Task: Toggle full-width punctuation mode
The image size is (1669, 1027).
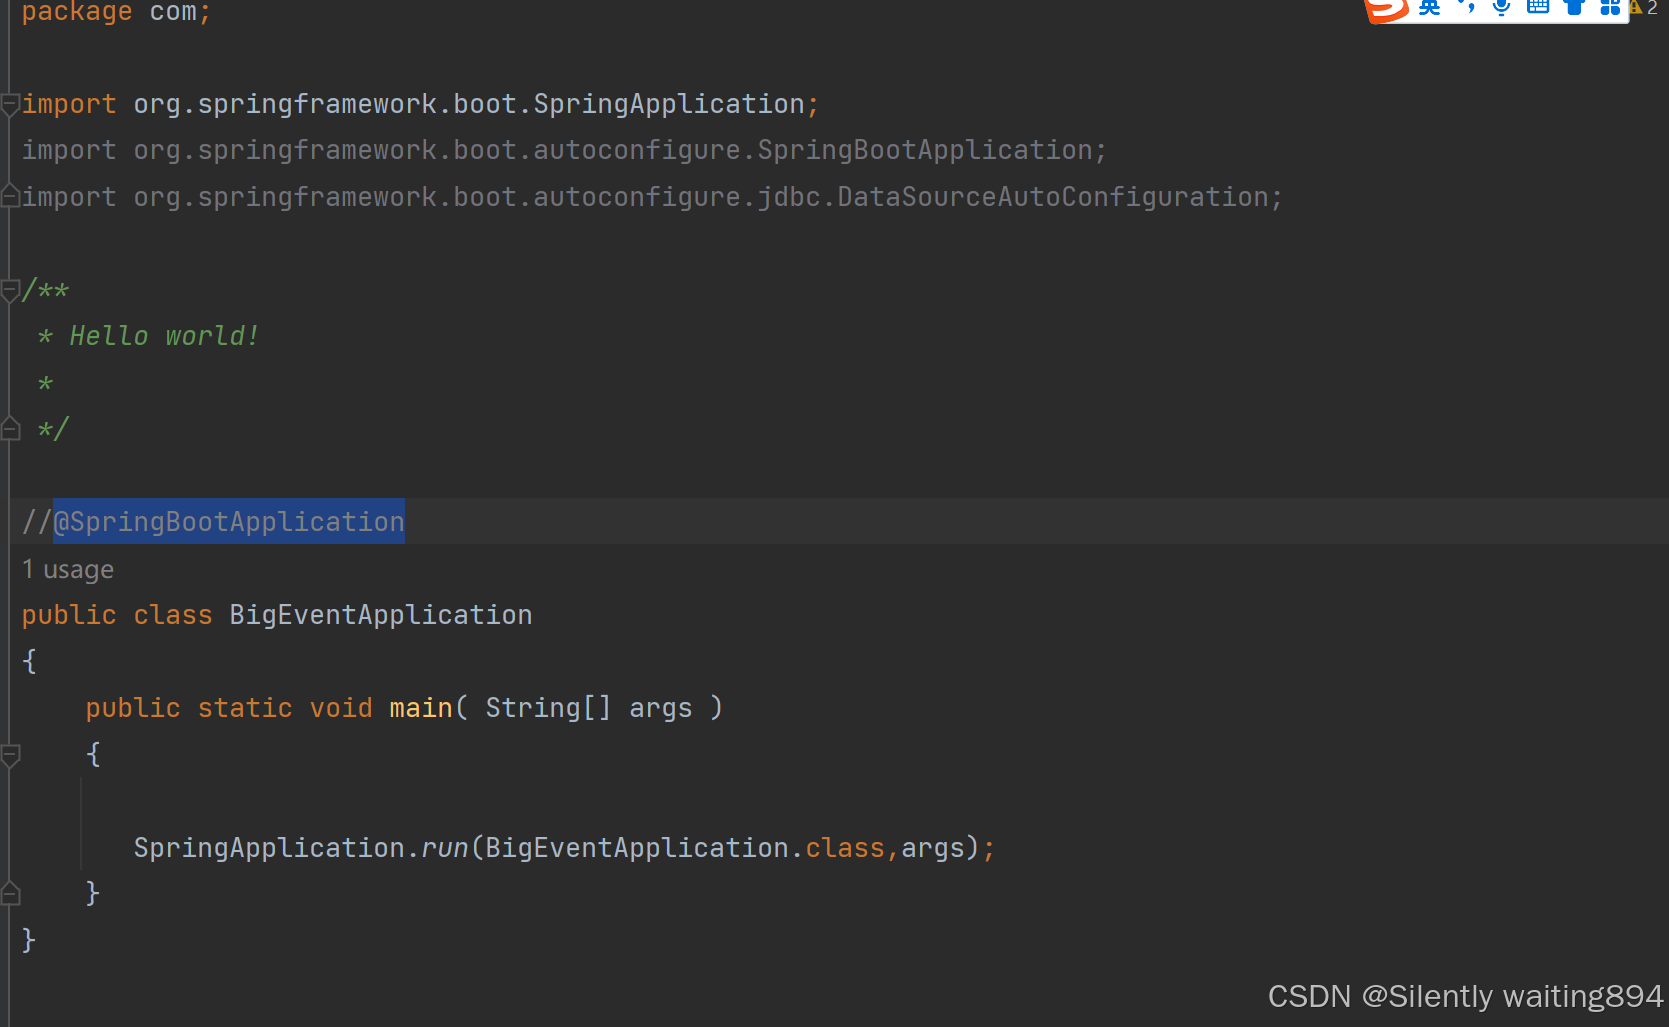Action: 1465,8
